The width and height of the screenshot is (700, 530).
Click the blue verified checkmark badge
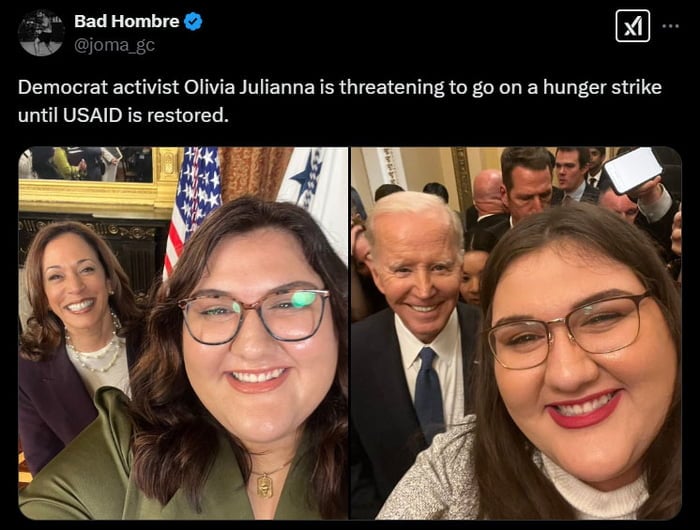(193, 21)
